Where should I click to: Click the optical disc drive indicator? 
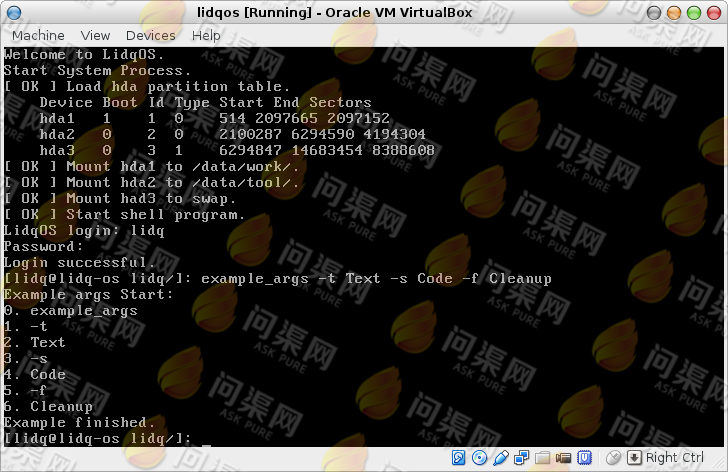[x=479, y=458]
